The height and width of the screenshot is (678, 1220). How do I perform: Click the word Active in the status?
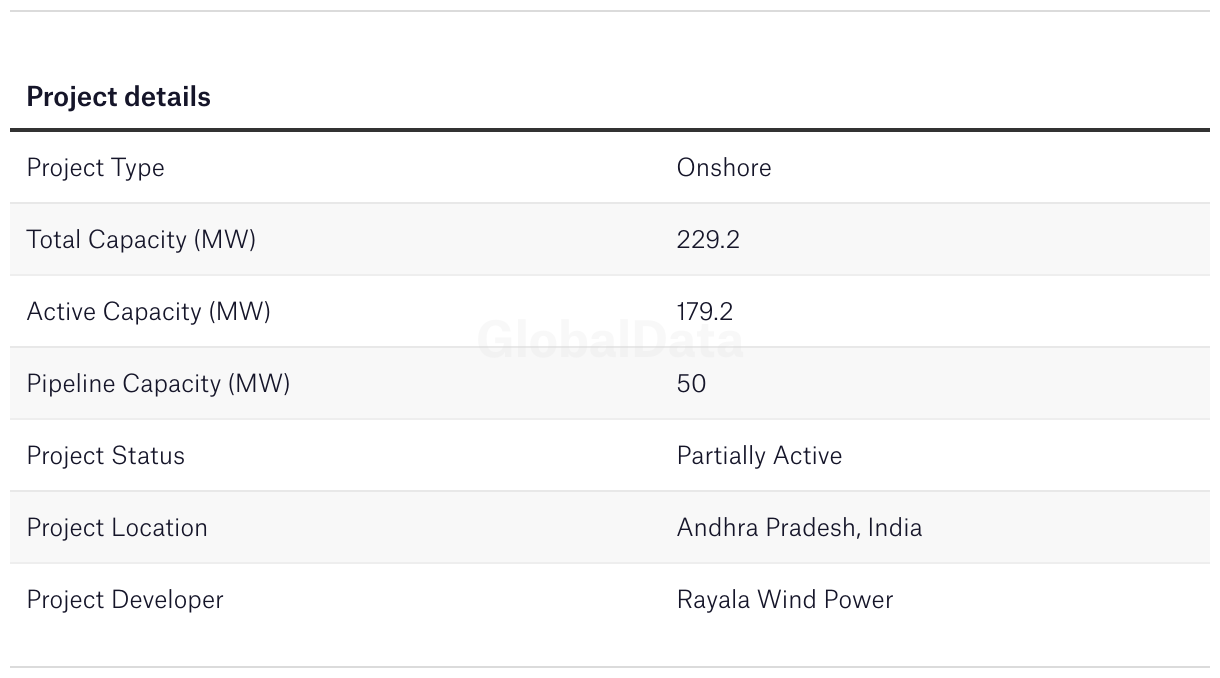(808, 456)
